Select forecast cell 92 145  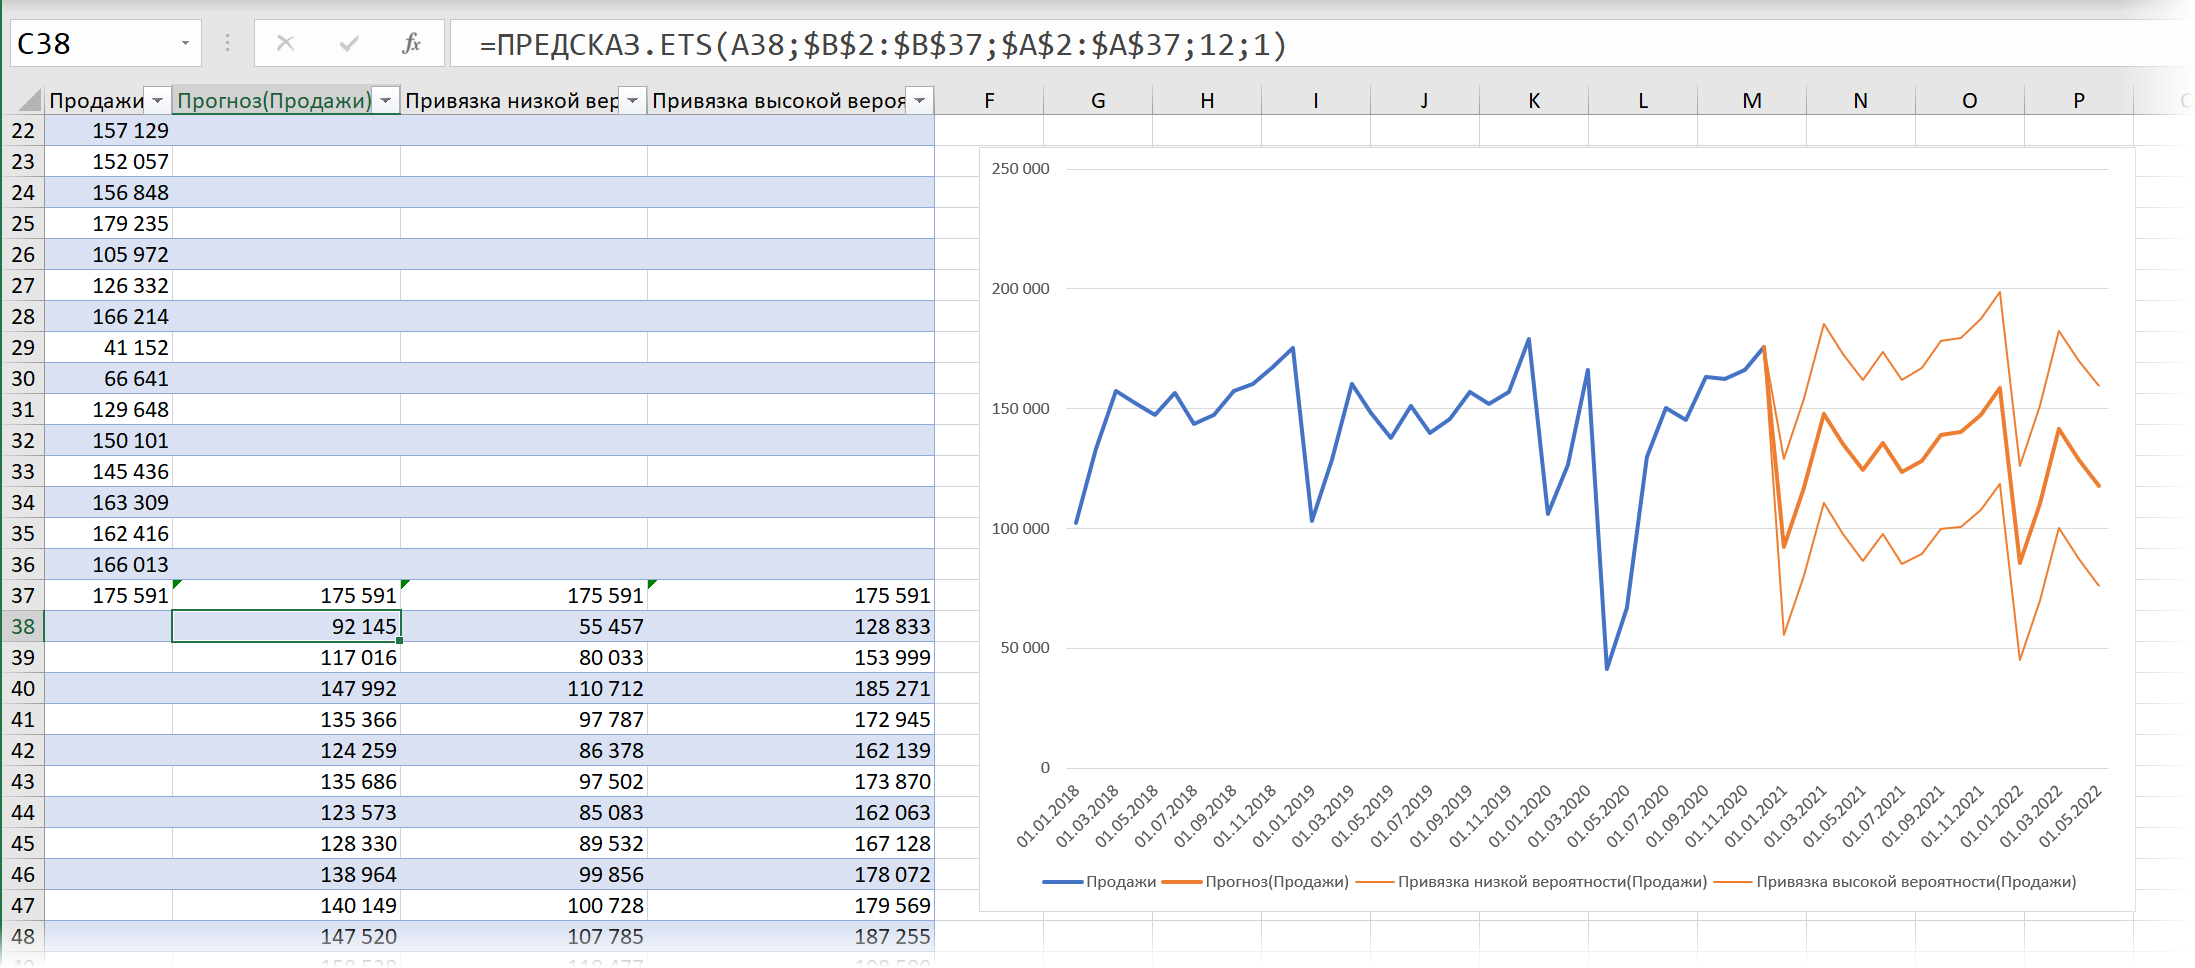click(286, 626)
